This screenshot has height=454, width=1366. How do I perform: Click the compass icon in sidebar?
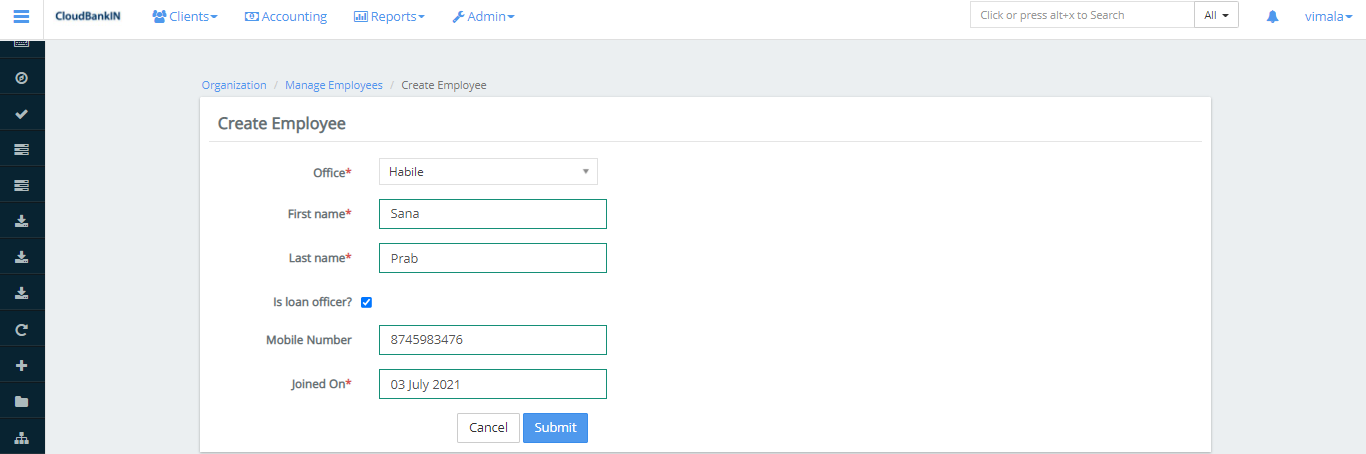click(x=22, y=78)
